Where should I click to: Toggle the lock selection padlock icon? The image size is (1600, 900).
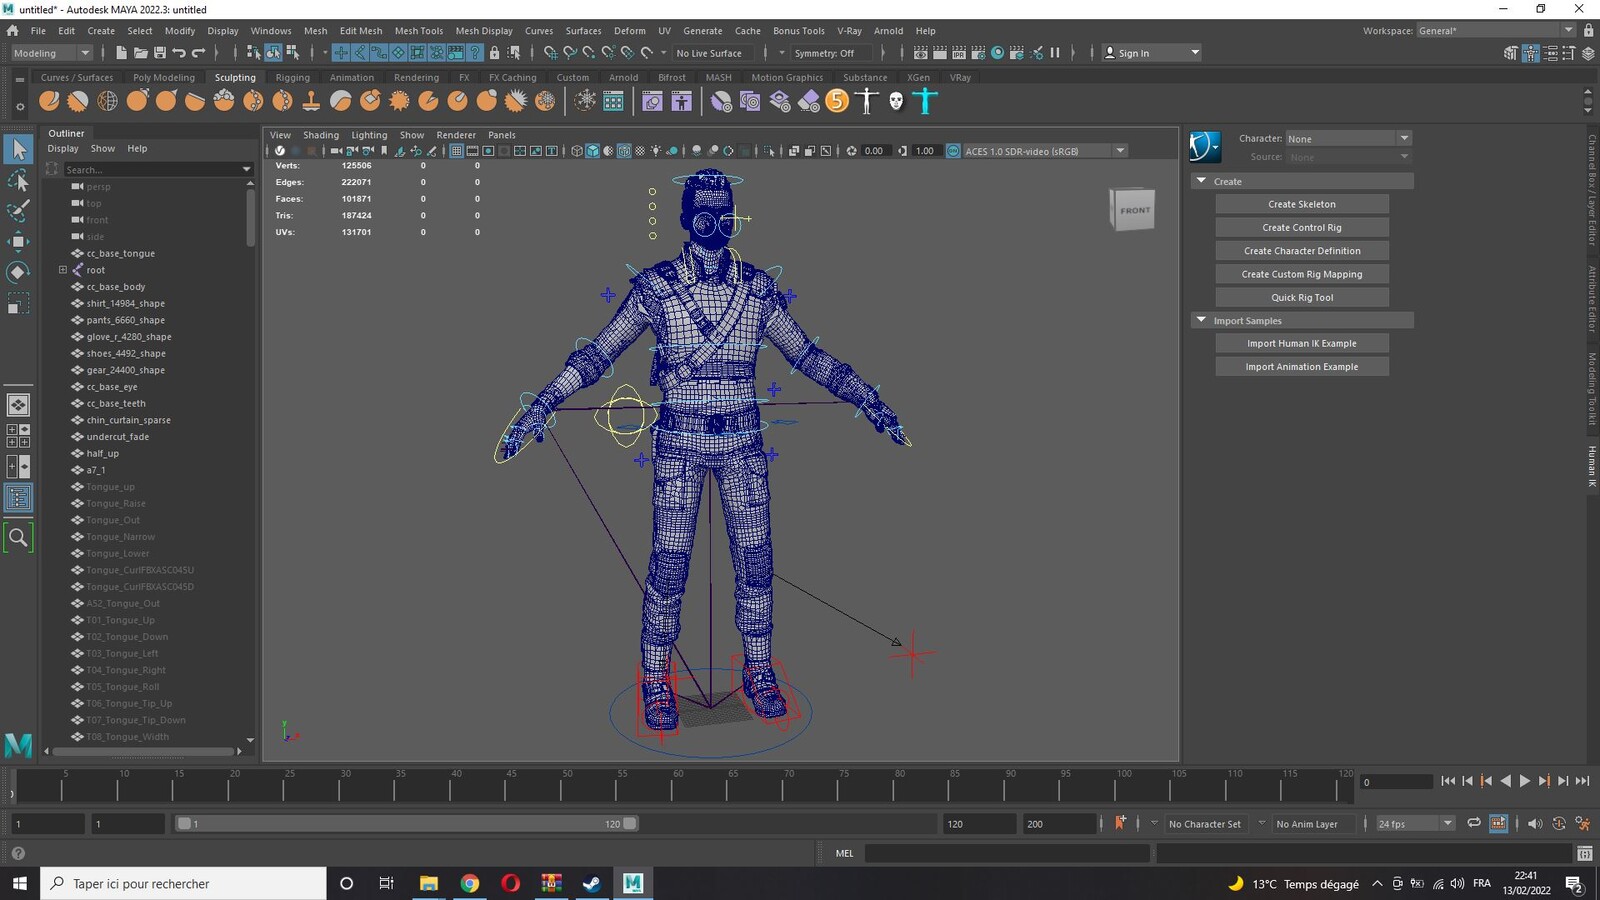coord(495,53)
